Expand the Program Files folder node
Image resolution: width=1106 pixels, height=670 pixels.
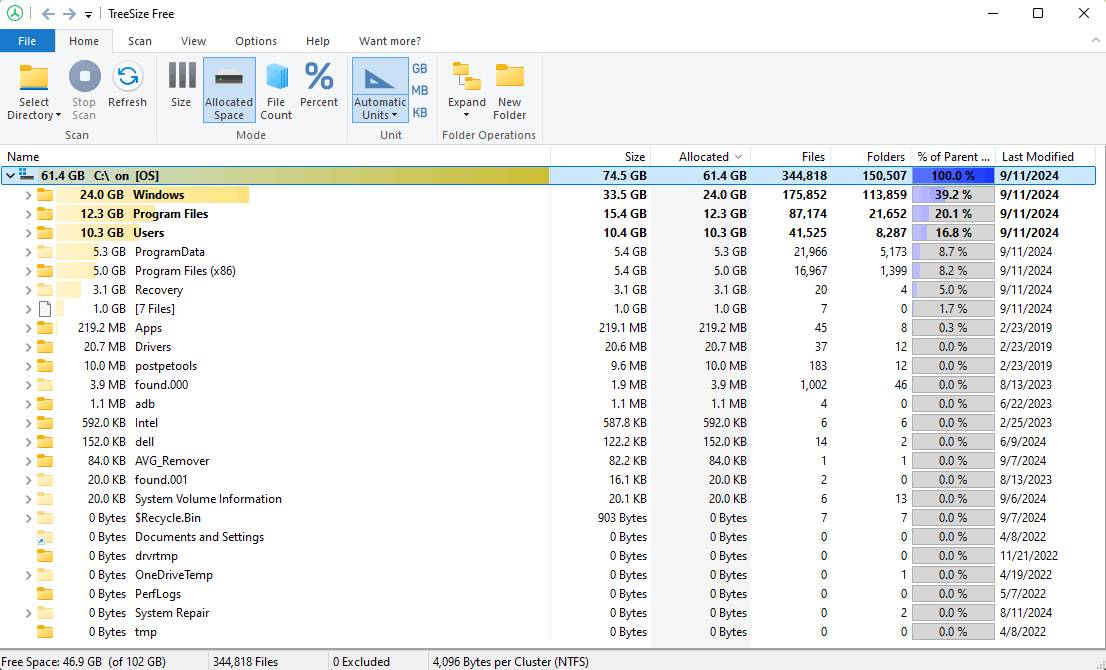(x=28, y=214)
